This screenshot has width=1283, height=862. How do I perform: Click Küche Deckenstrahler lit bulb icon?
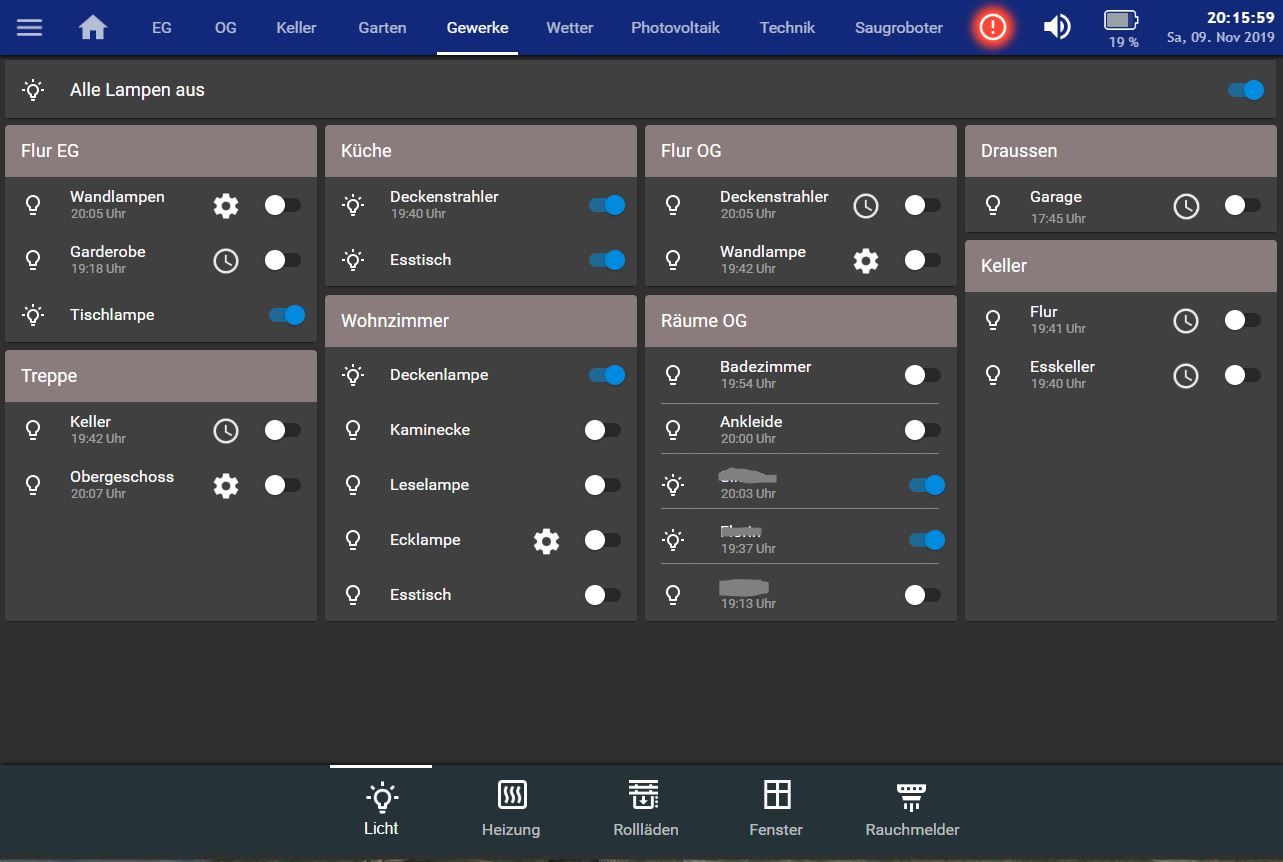tap(353, 205)
